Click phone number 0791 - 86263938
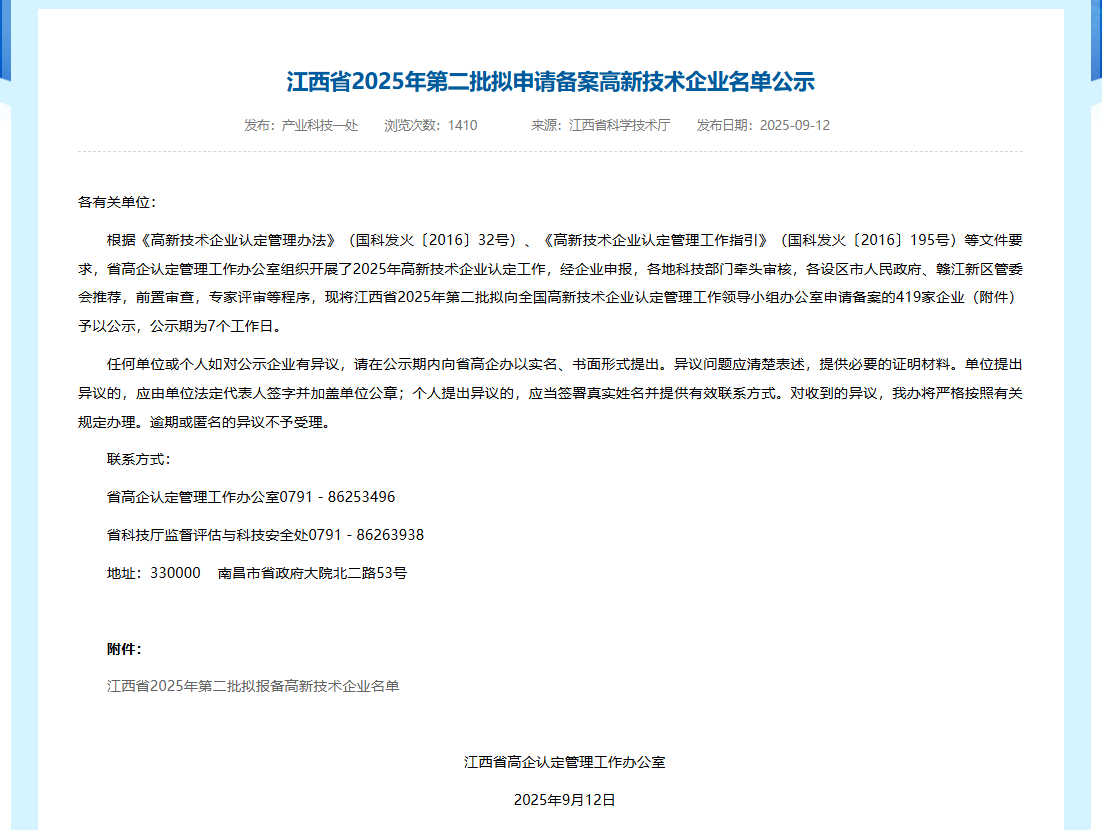The width and height of the screenshot is (1102, 830). [366, 535]
